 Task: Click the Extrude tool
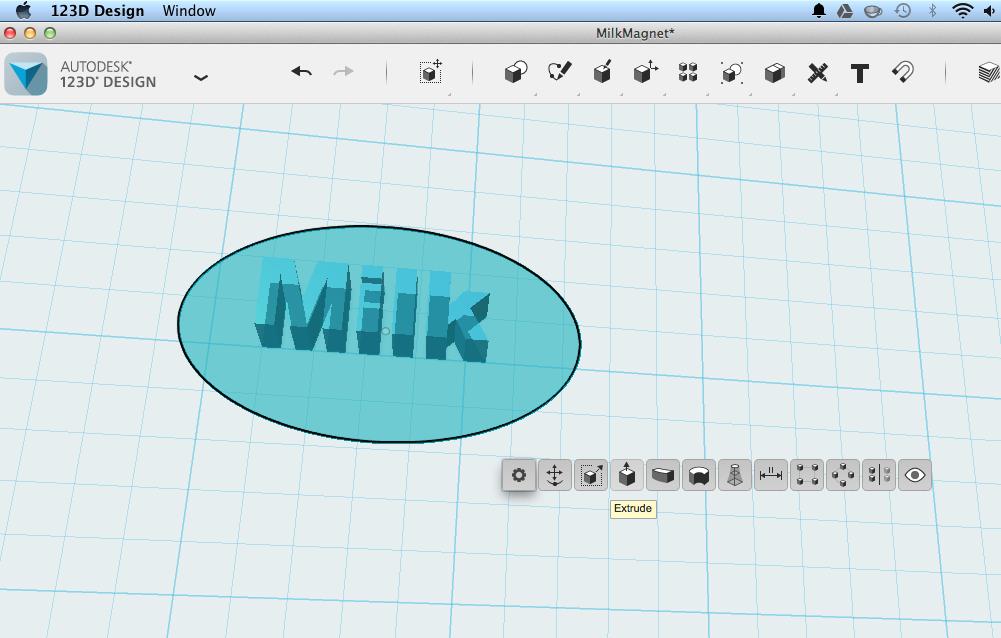coord(627,475)
